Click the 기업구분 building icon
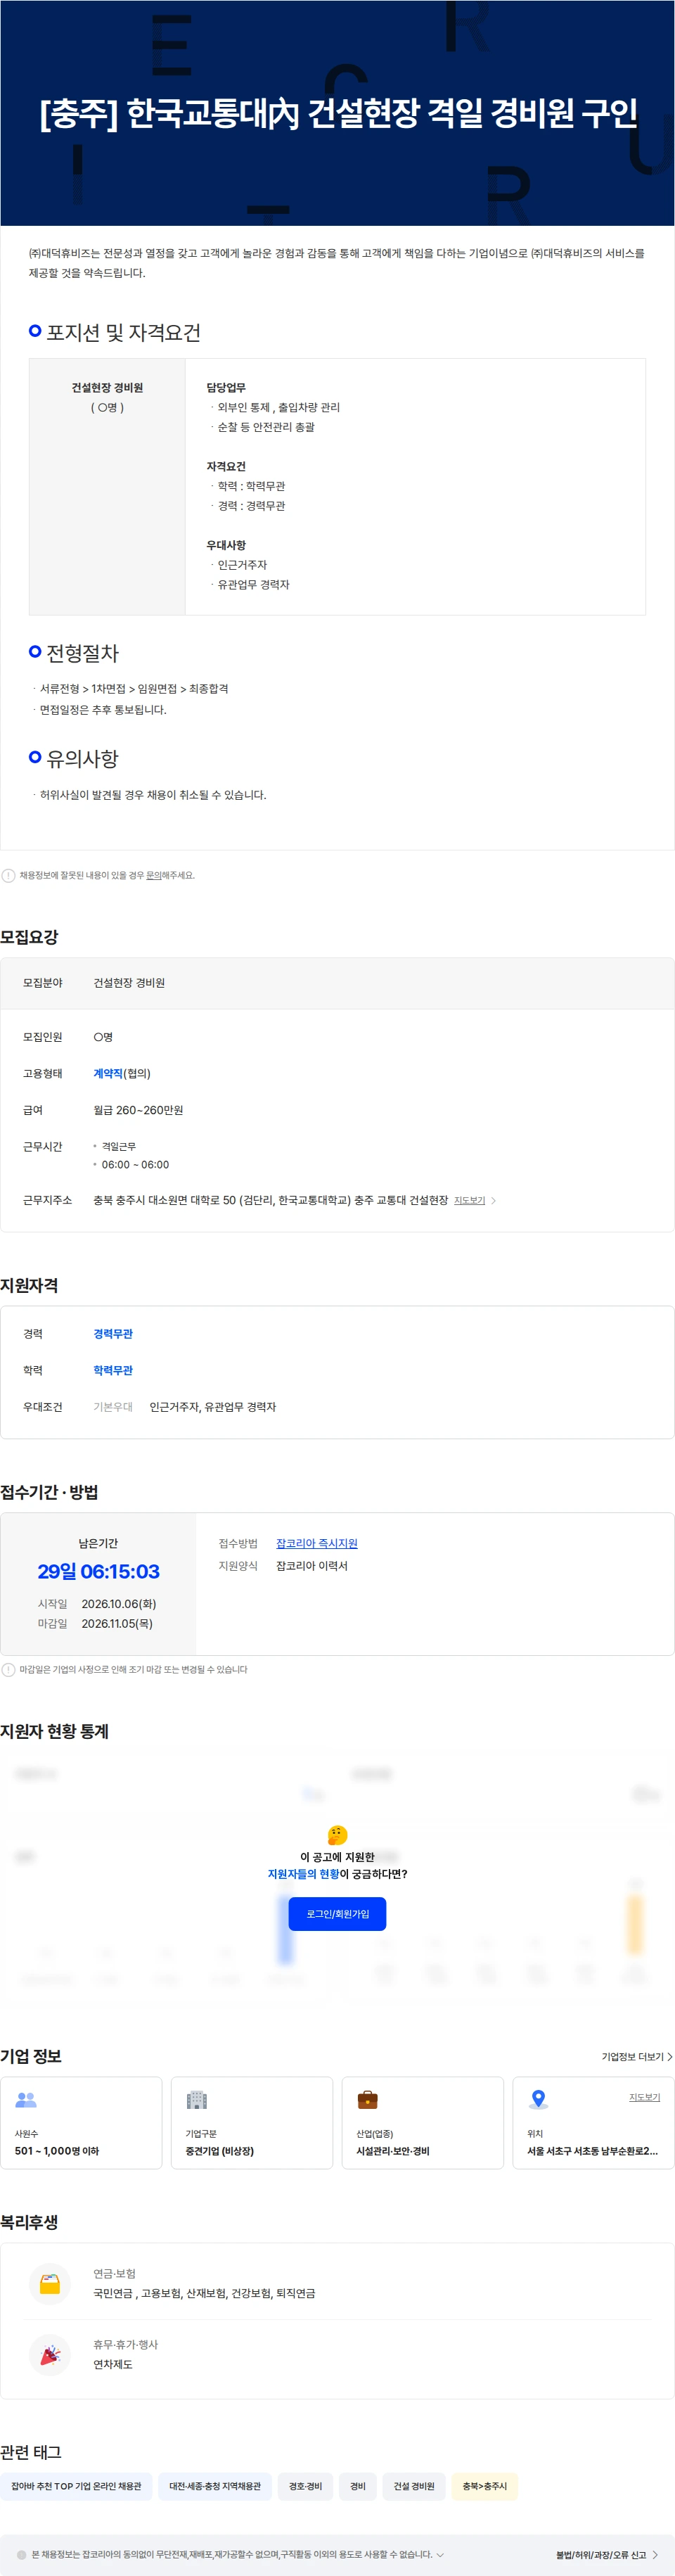The image size is (675, 2576). point(197,2100)
